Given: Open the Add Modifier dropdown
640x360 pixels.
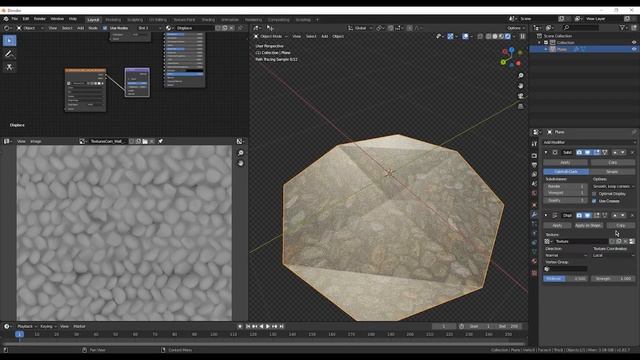Looking at the screenshot, I should pos(589,142).
